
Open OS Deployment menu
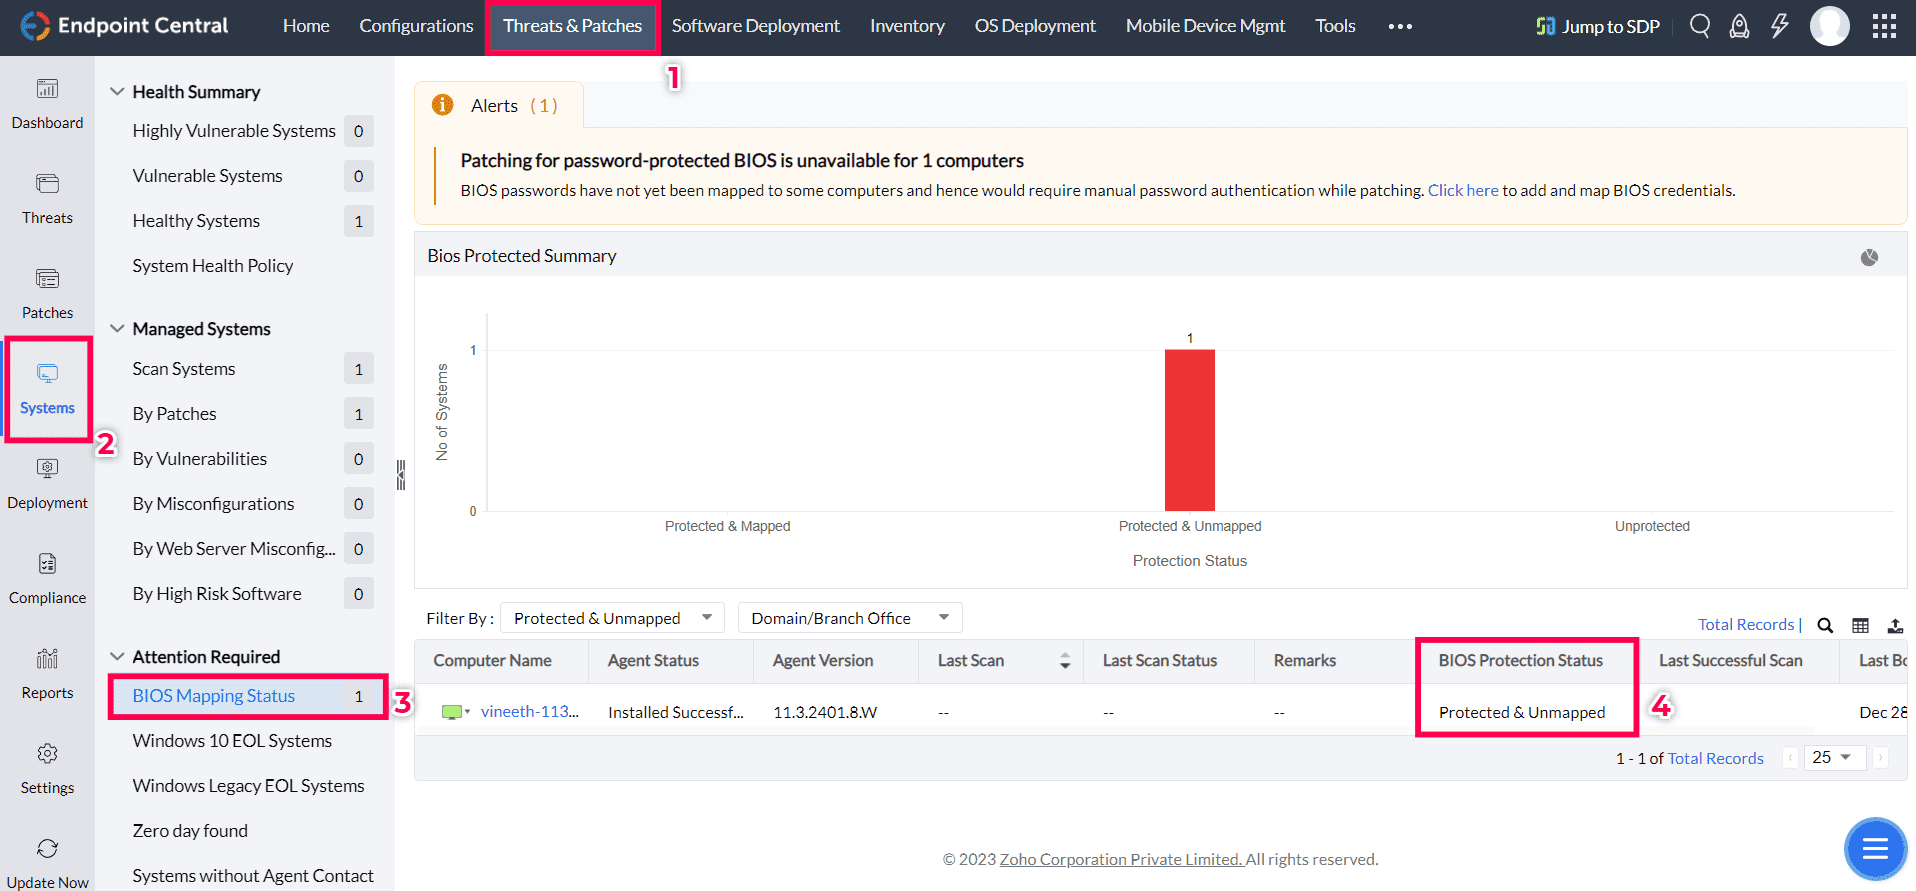coord(1035,26)
